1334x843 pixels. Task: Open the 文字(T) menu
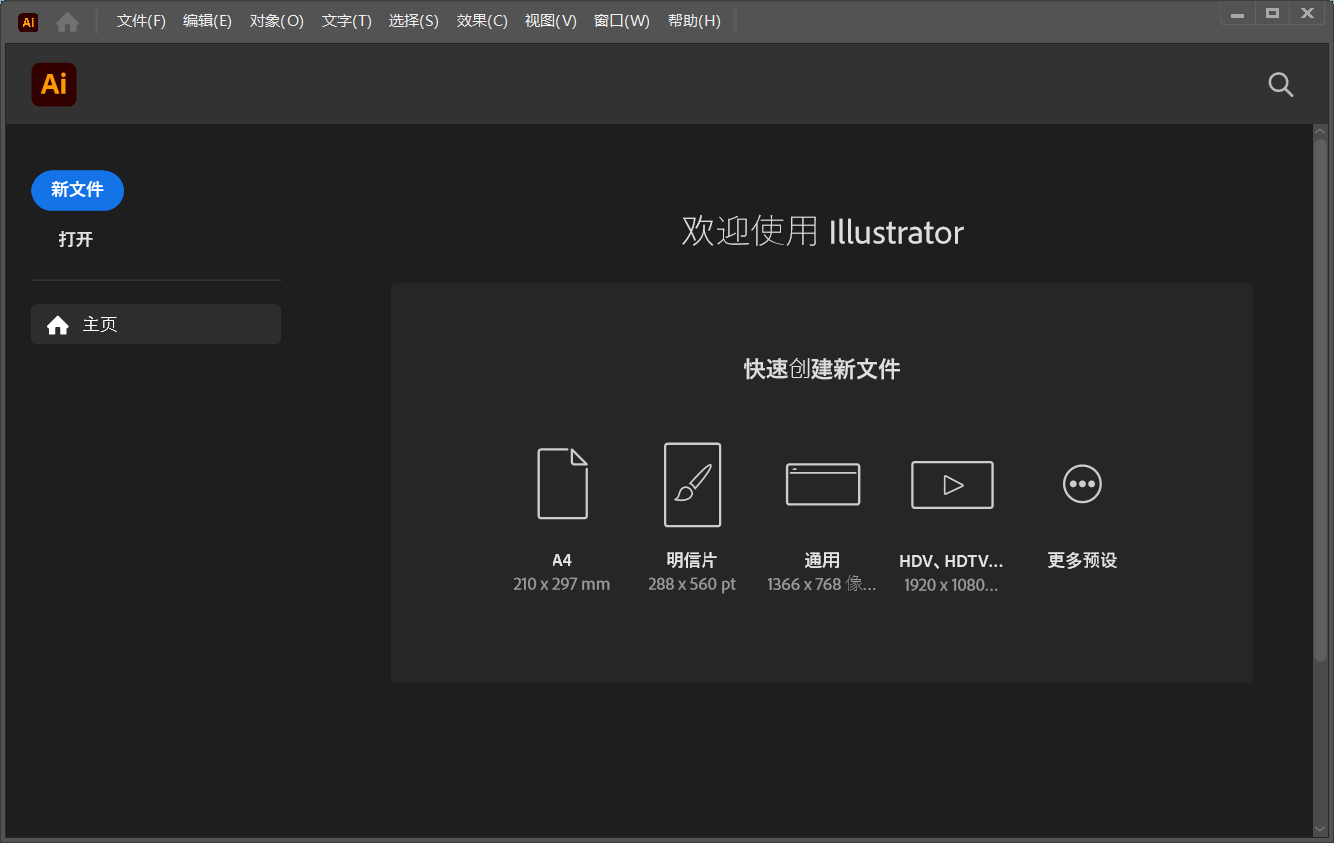(346, 21)
